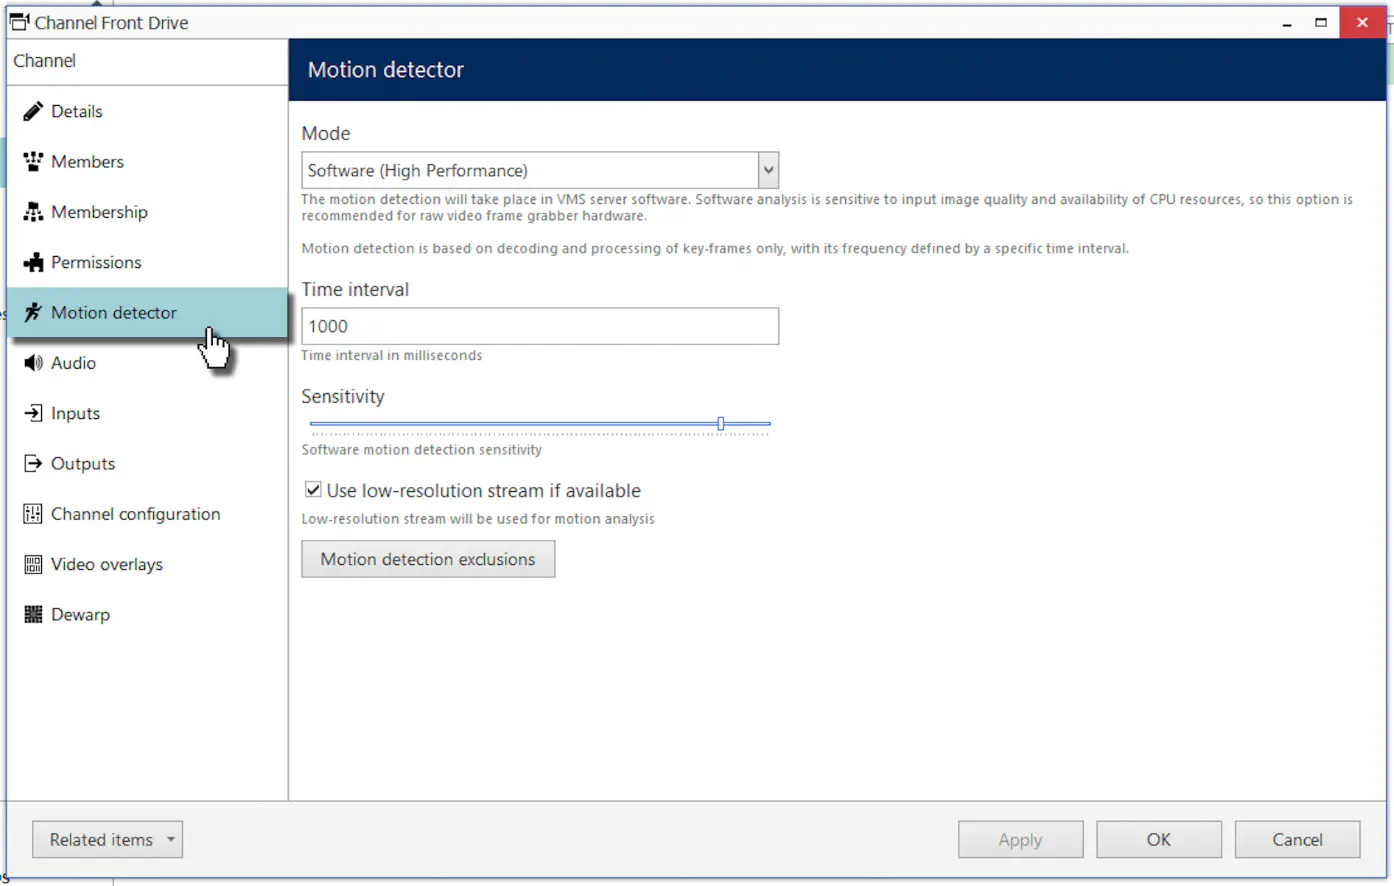Screen dimensions: 1394x886
Task: Click the OK button
Action: tap(1159, 840)
